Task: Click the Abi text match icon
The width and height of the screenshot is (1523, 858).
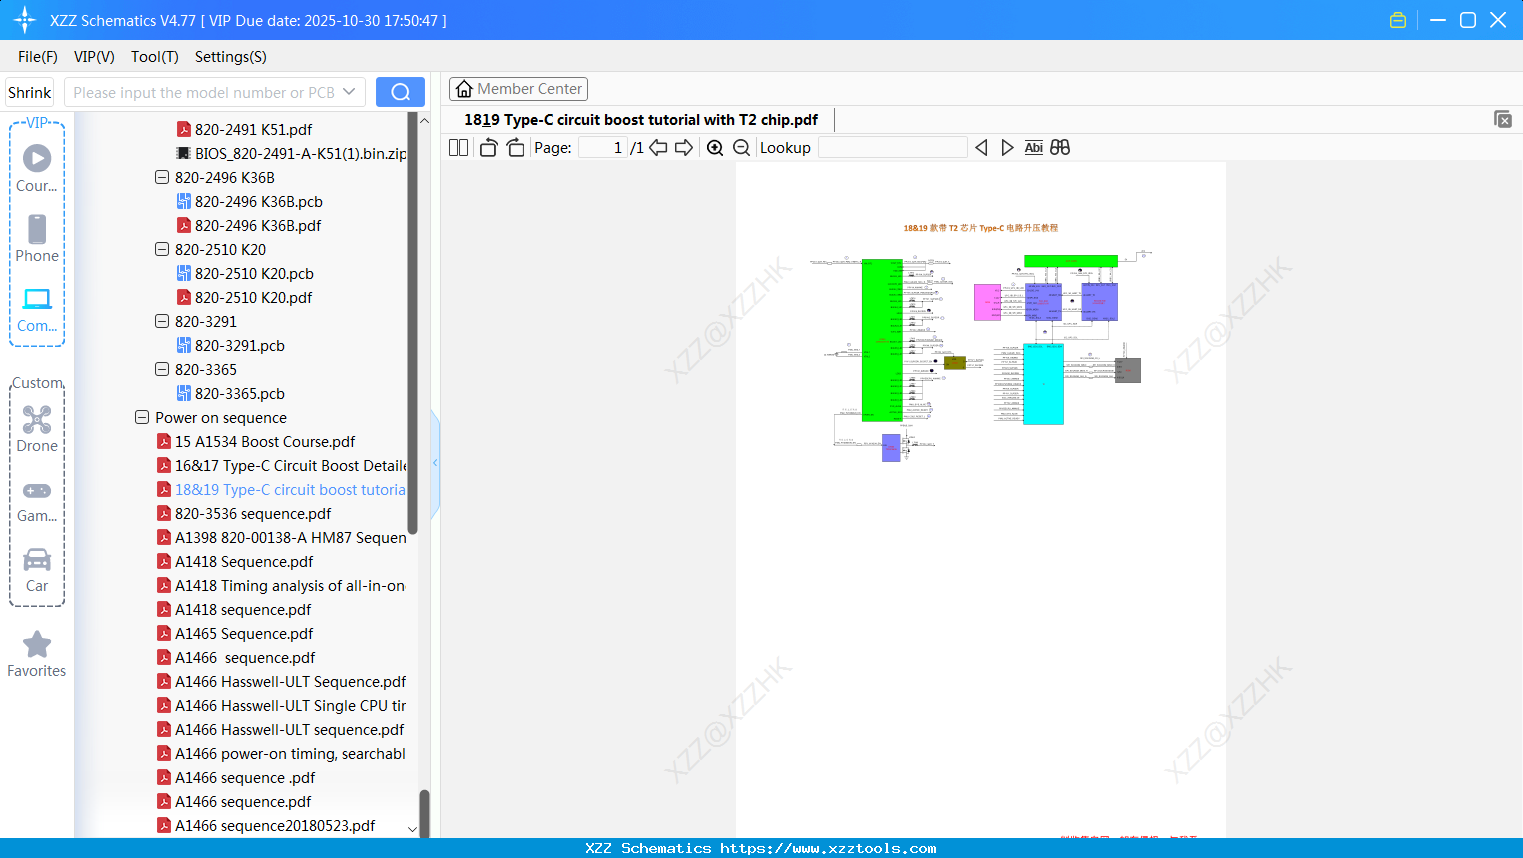Action: 1034,148
